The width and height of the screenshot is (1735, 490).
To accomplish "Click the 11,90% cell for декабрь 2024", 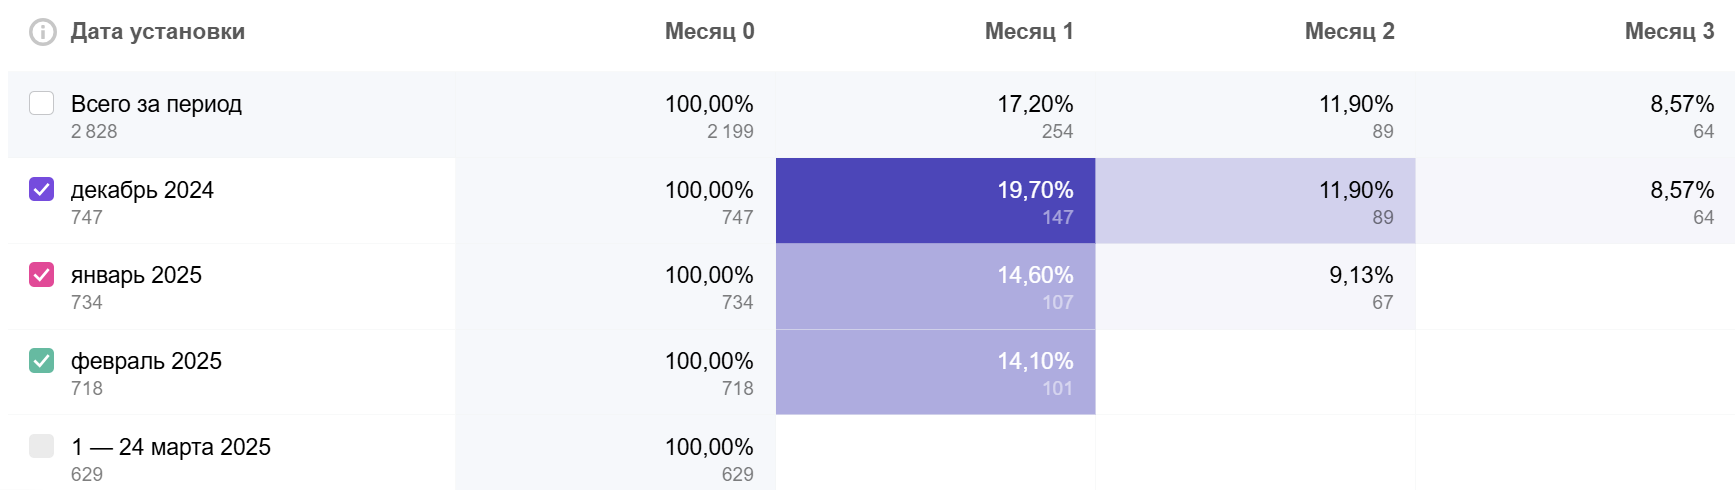I will click(1255, 201).
